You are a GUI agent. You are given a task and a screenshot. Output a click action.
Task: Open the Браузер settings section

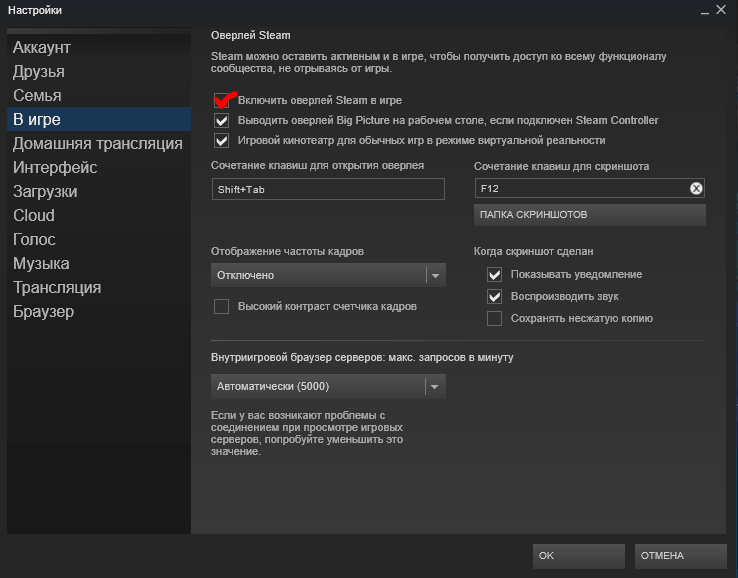43,311
